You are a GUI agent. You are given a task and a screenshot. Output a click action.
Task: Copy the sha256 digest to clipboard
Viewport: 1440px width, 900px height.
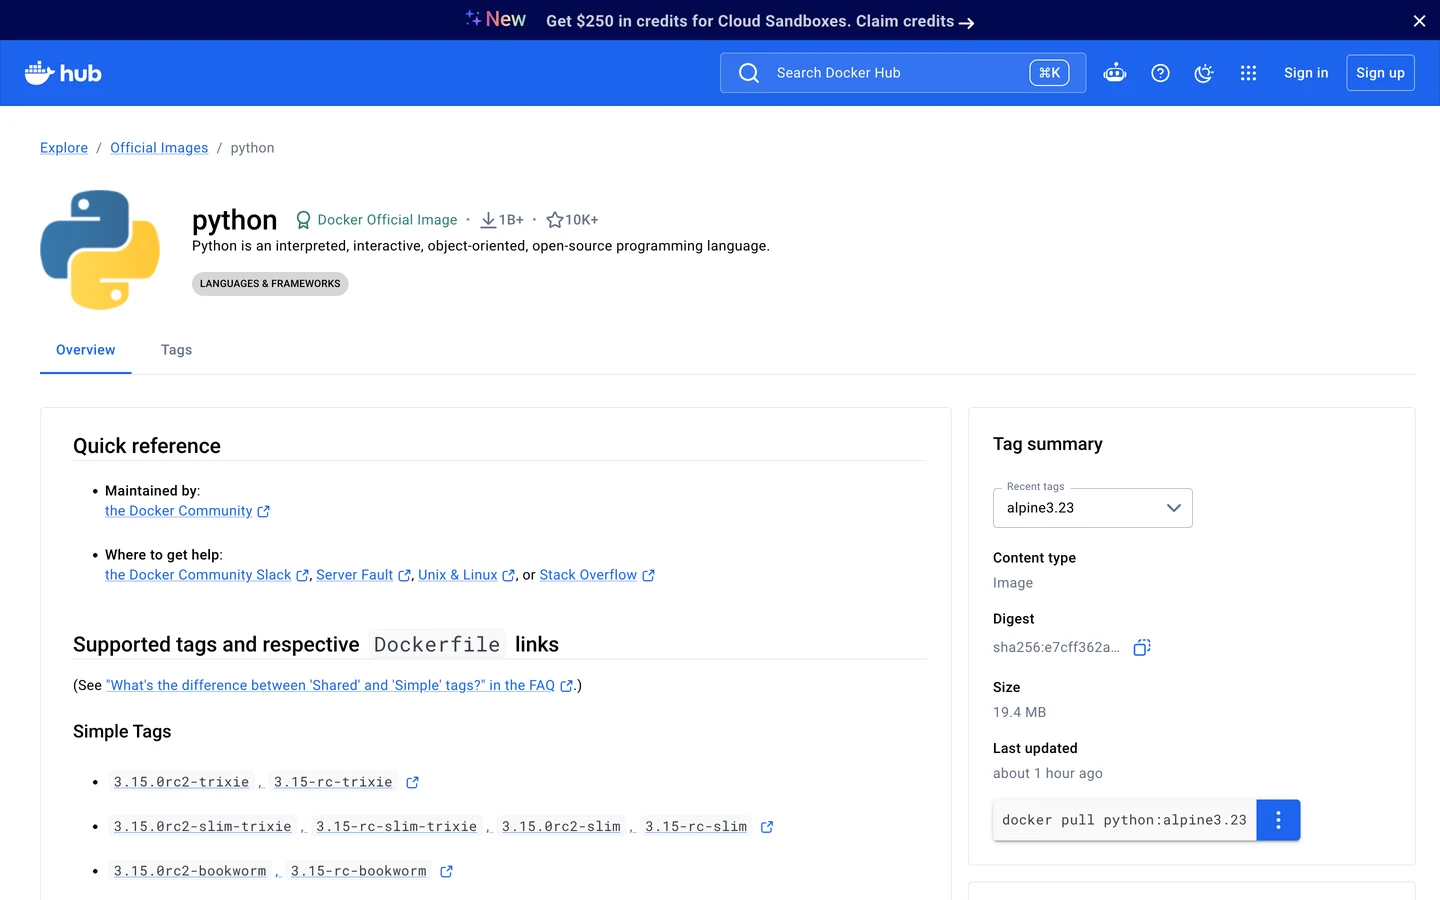(x=1142, y=647)
